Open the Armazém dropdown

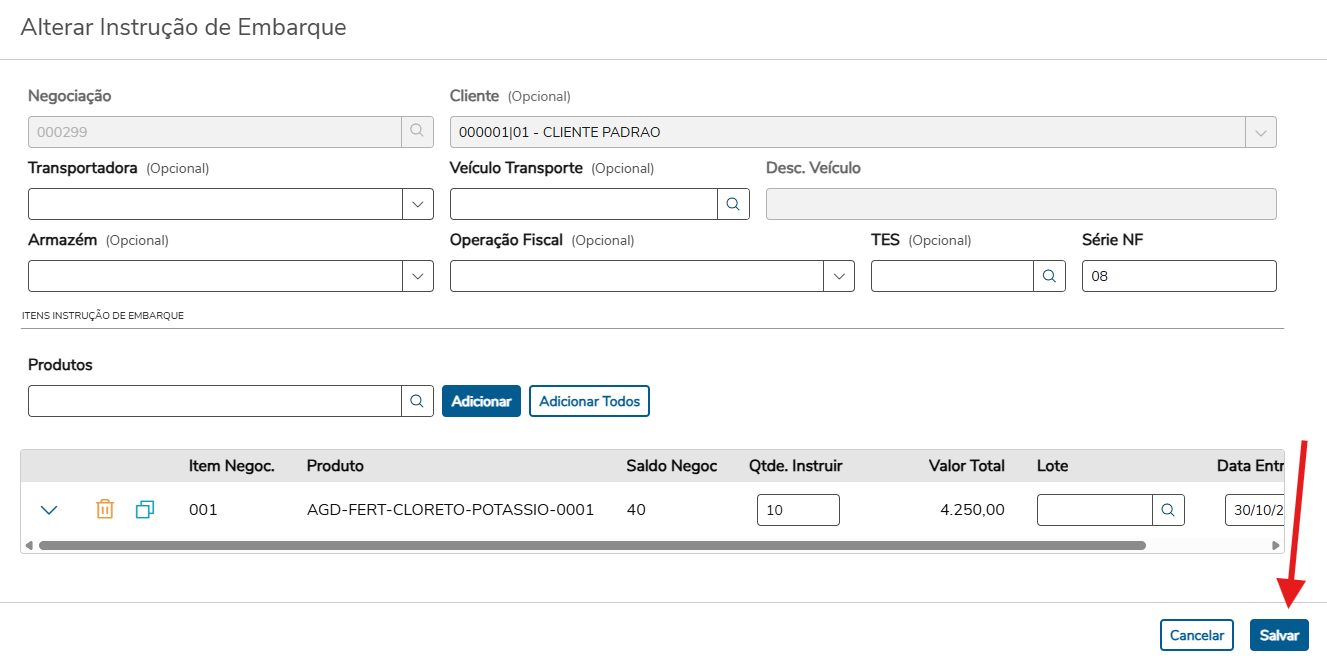click(x=417, y=276)
